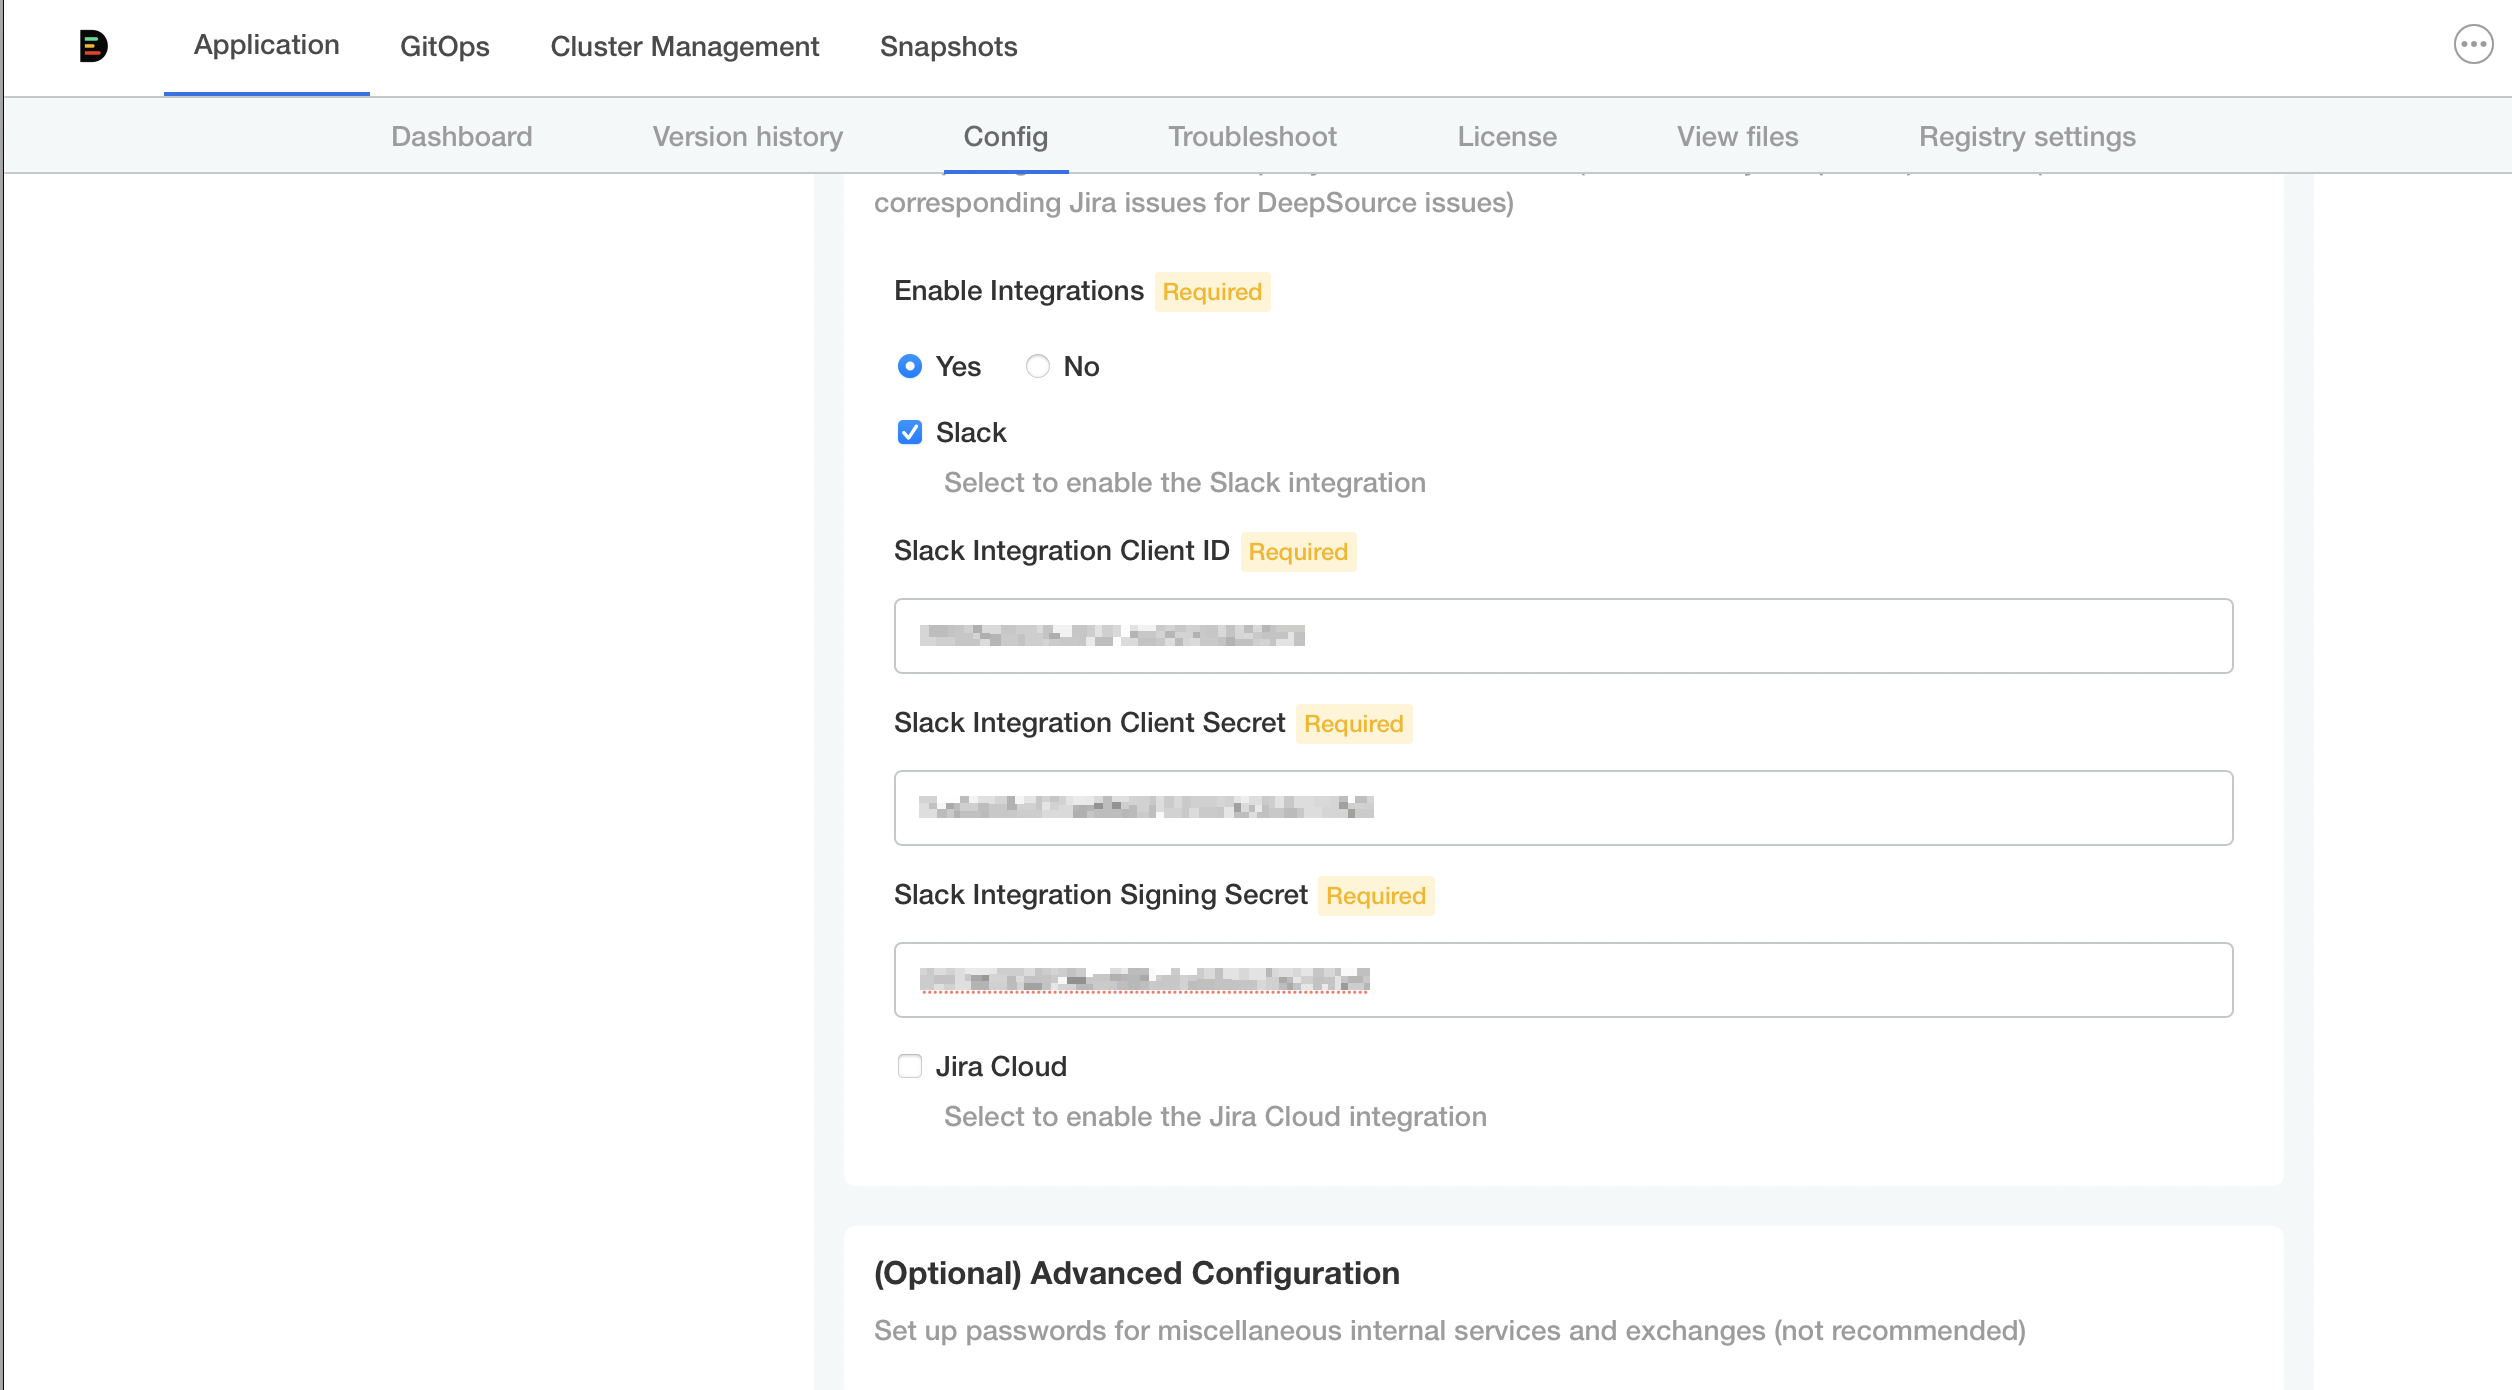Screen dimensions: 2512x1390
Task: Go to the Snapshots tab
Action: pos(948,45)
